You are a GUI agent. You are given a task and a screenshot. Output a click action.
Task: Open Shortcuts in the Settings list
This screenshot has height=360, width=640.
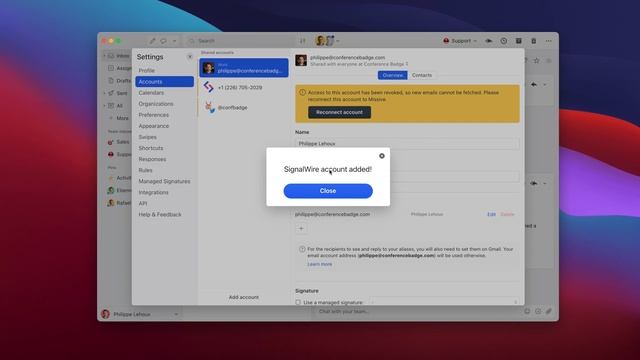151,148
